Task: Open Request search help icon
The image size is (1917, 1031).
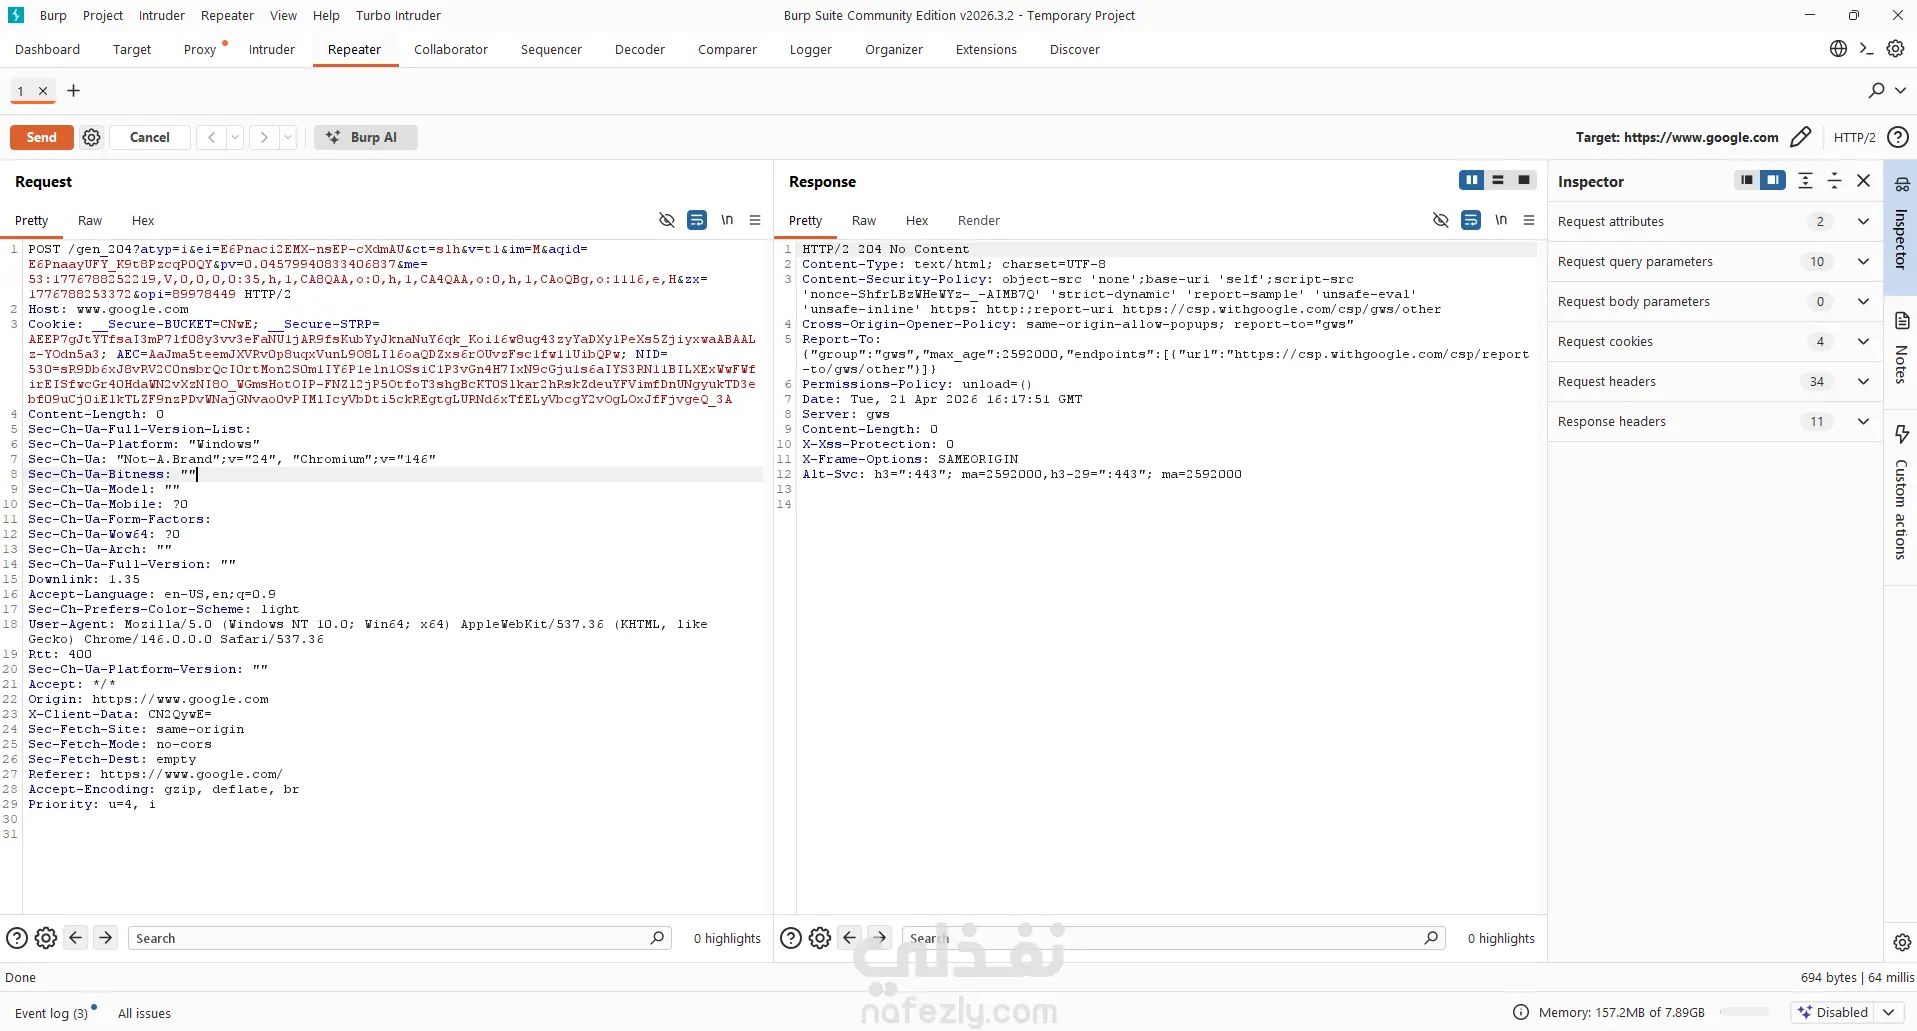Action: 17,938
